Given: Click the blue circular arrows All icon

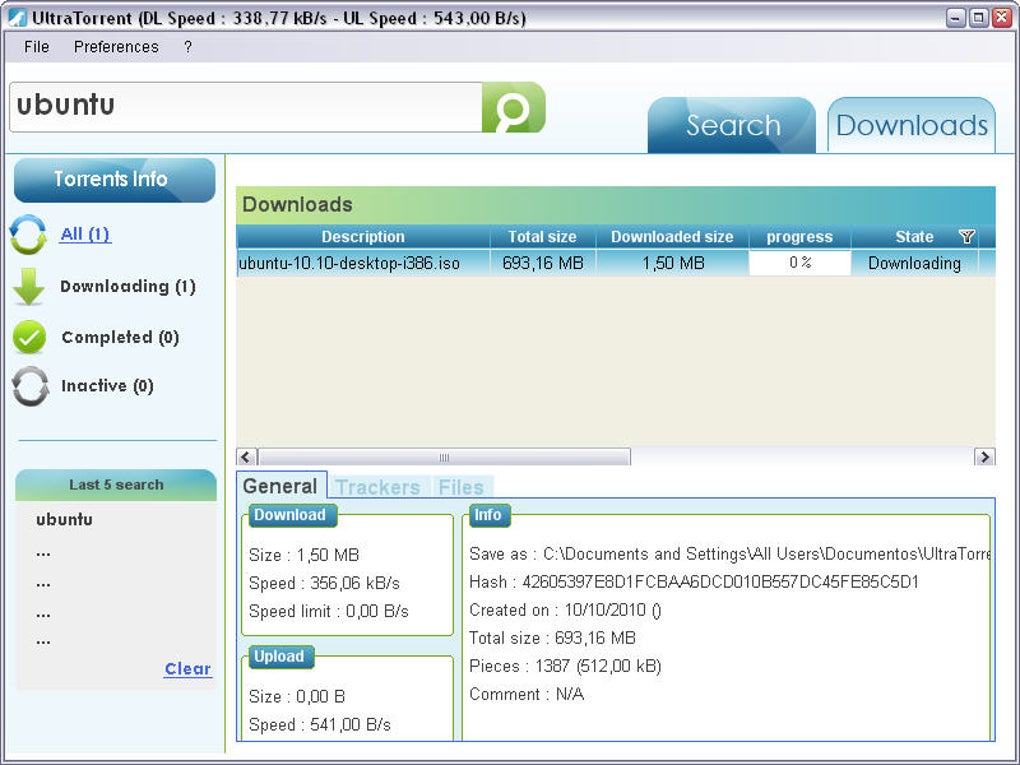Looking at the screenshot, I should [x=28, y=235].
